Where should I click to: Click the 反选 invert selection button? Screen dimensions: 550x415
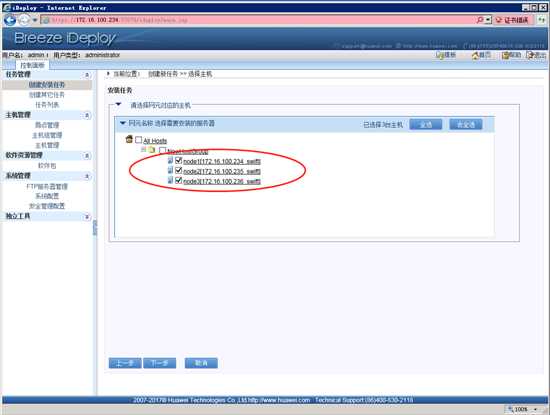[466, 125]
